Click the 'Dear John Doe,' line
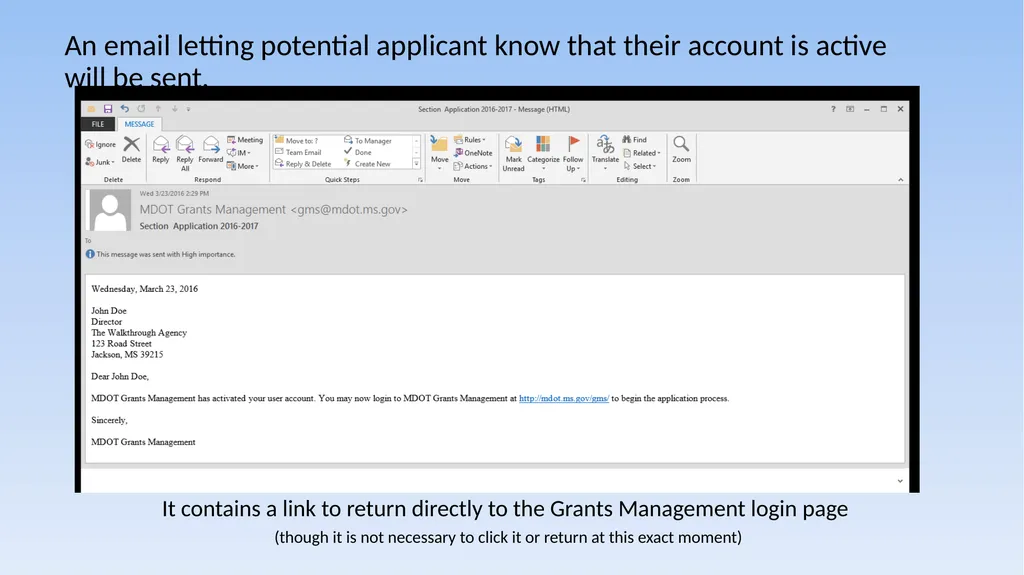Viewport: 1024px width, 575px height. point(120,376)
